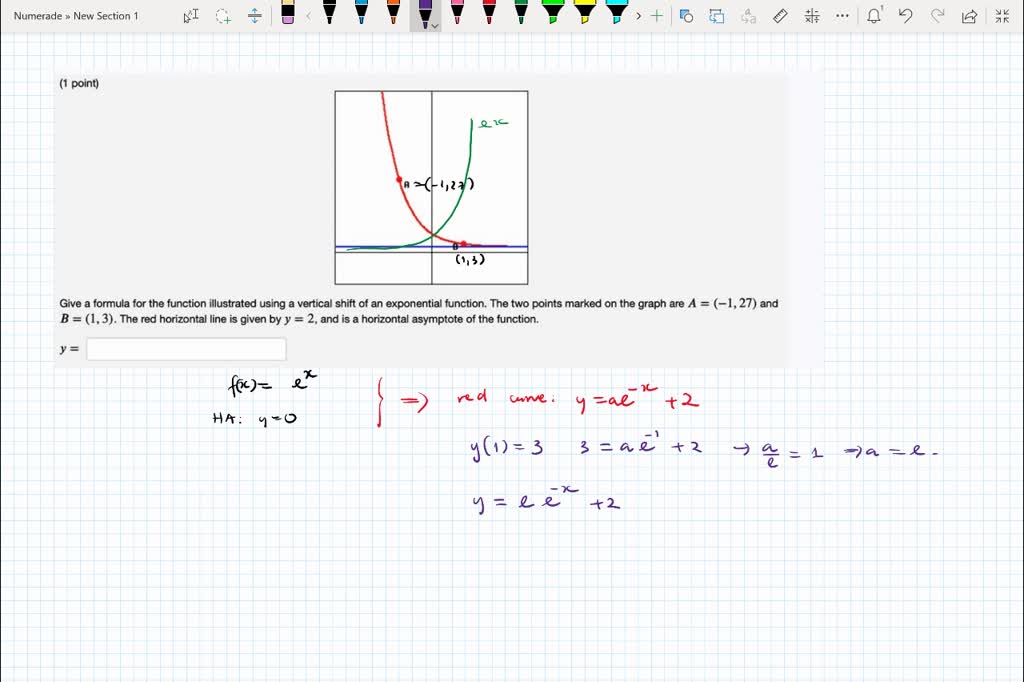Activate the Lasso Select tool
The height and width of the screenshot is (682, 1024).
click(222, 17)
